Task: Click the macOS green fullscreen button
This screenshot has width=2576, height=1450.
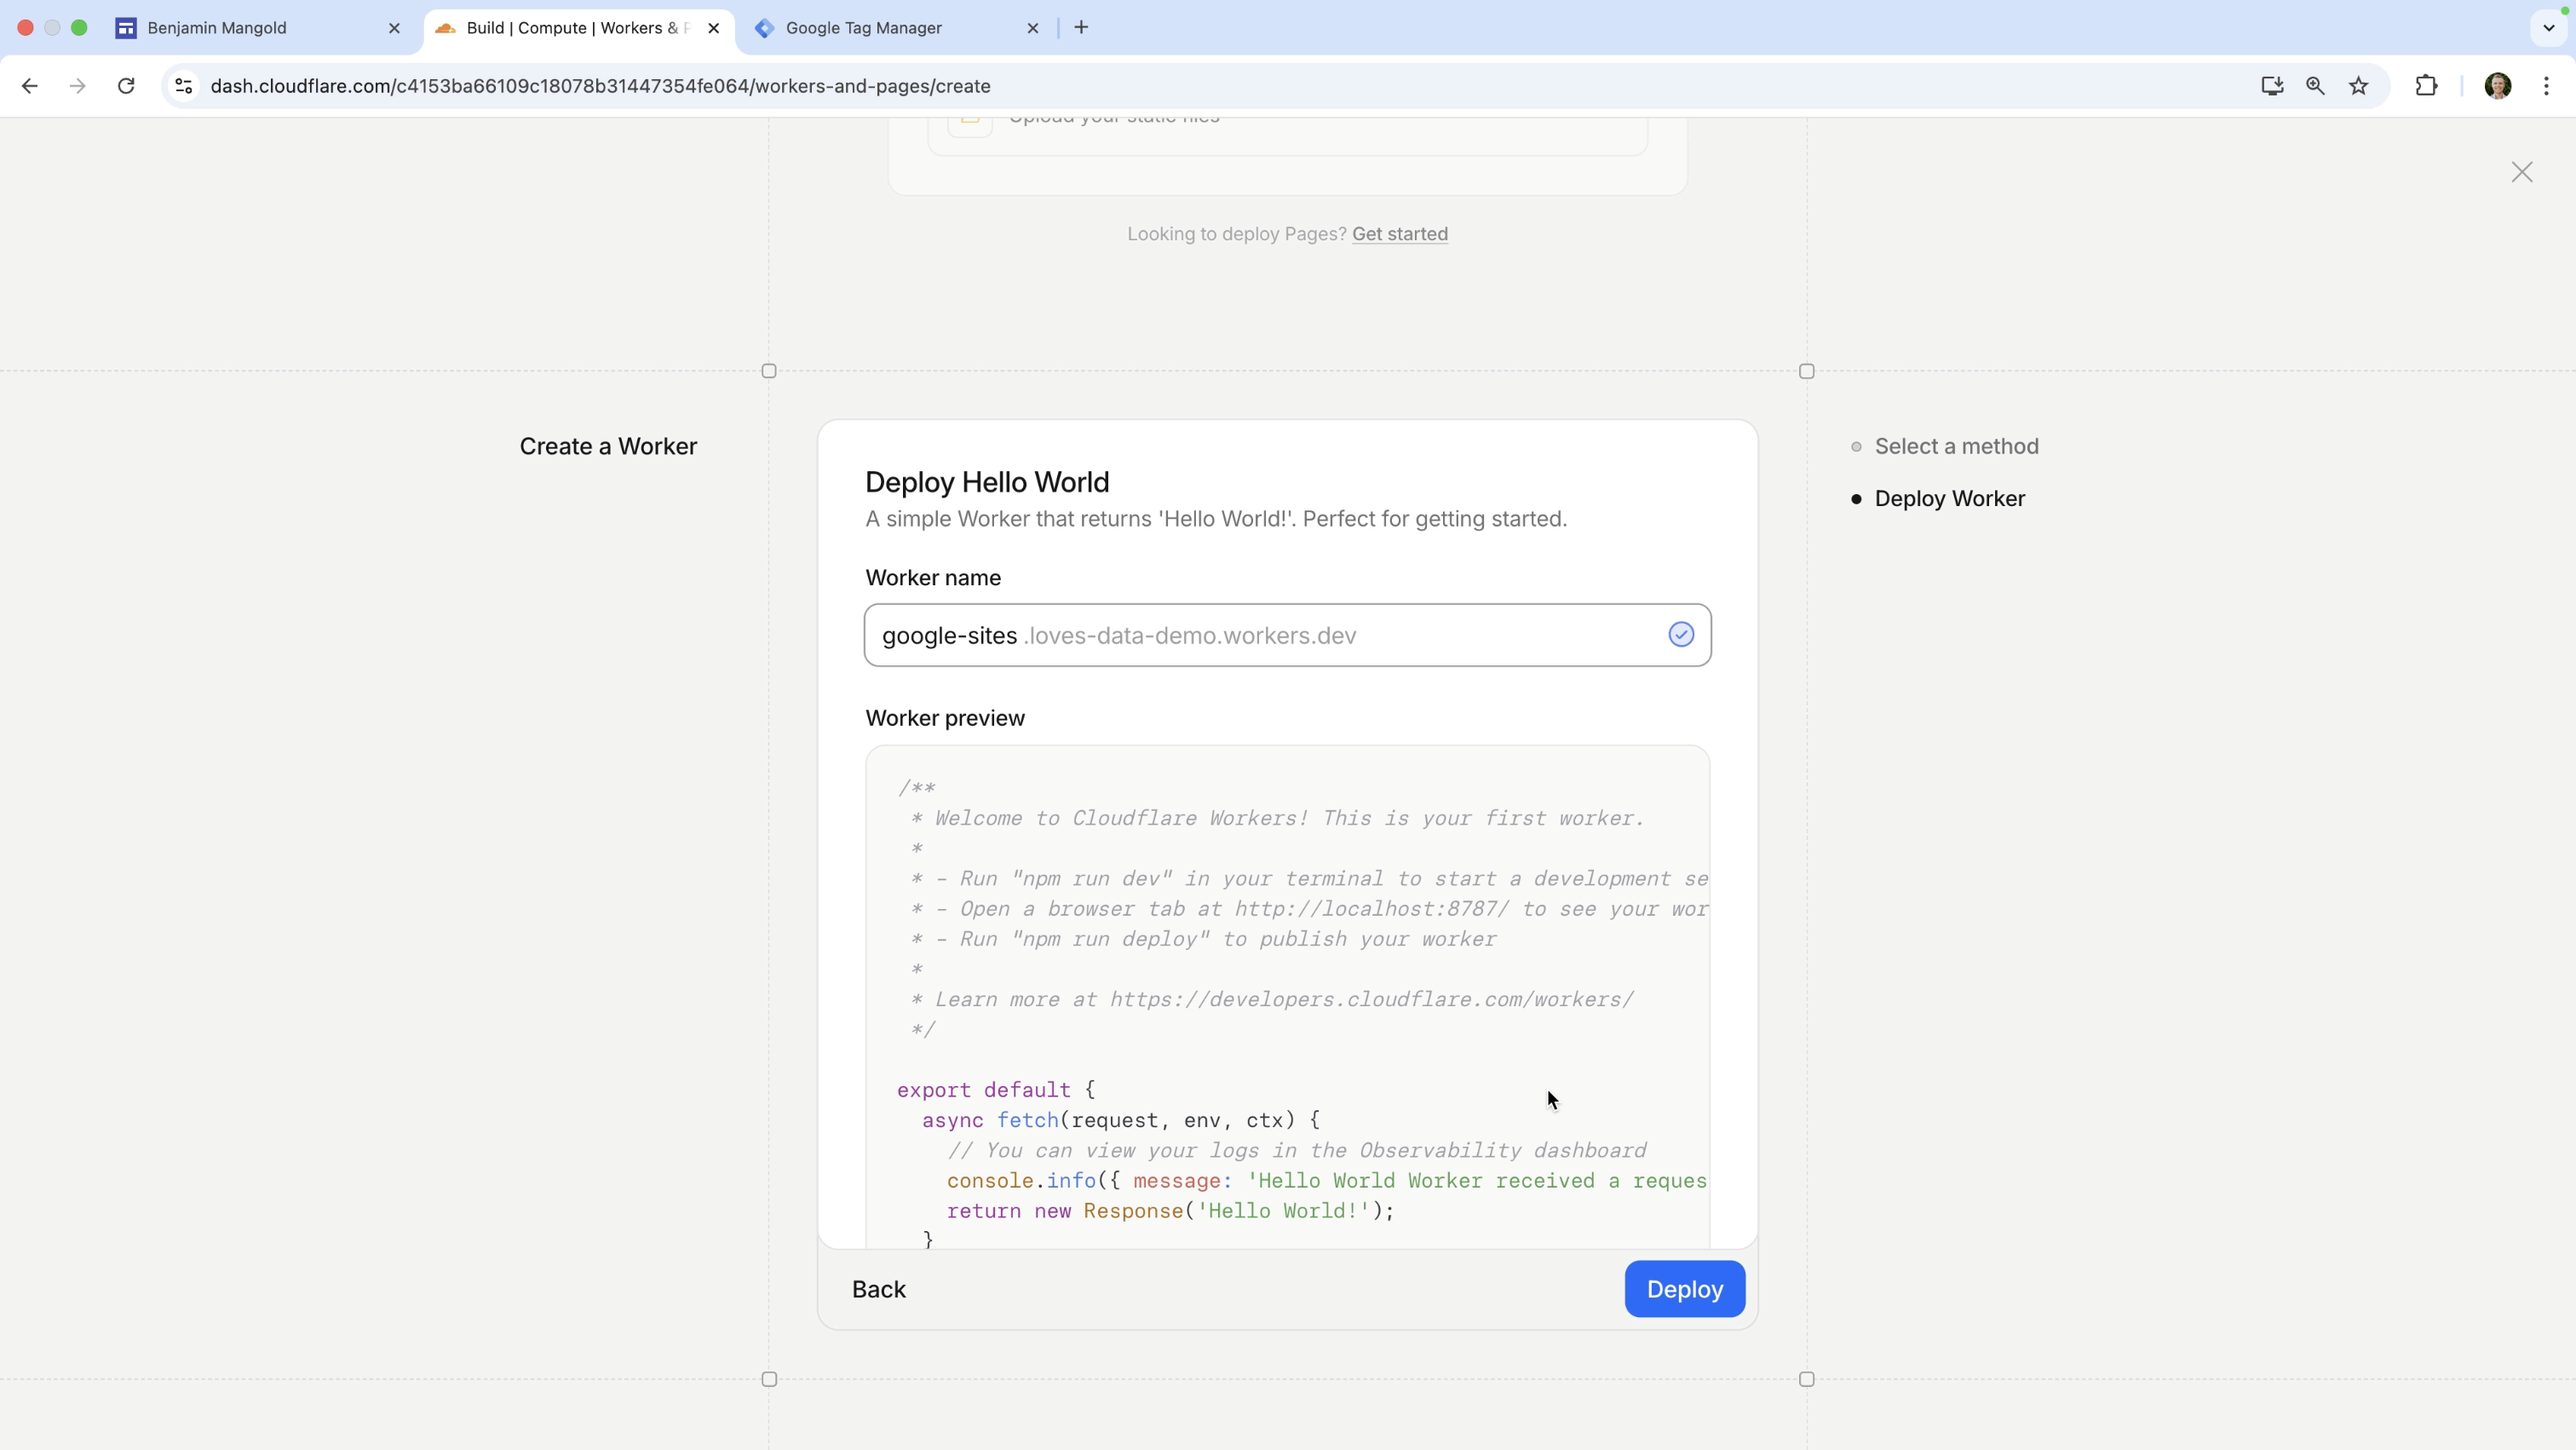Action: point(79,28)
